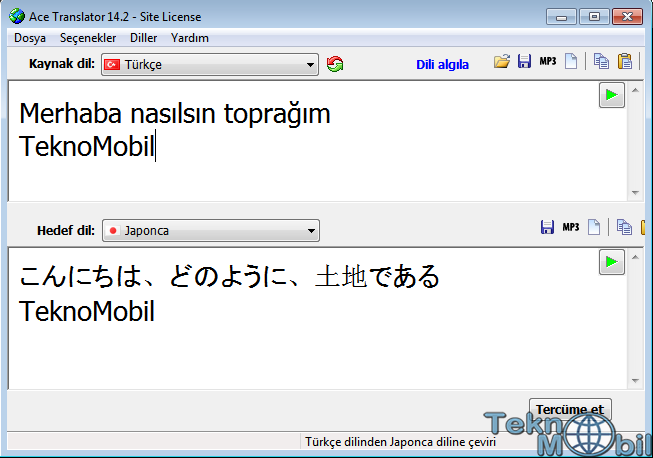
Task: Click the Dili algıla link
Action: pyautogui.click(x=442, y=65)
